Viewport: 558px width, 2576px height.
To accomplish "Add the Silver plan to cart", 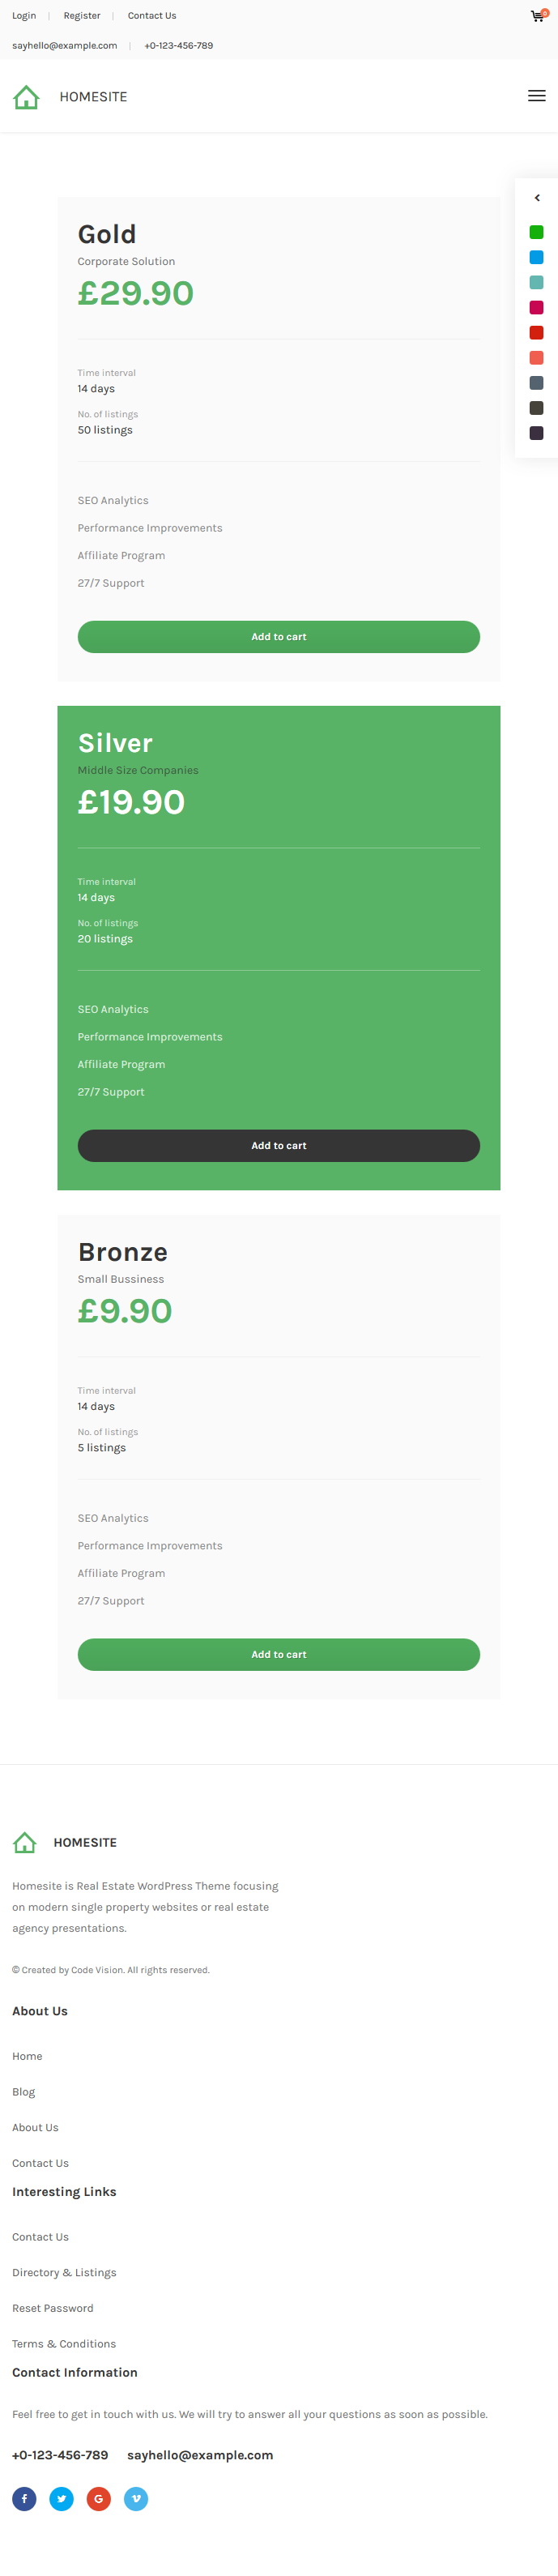I will coord(279,1145).
